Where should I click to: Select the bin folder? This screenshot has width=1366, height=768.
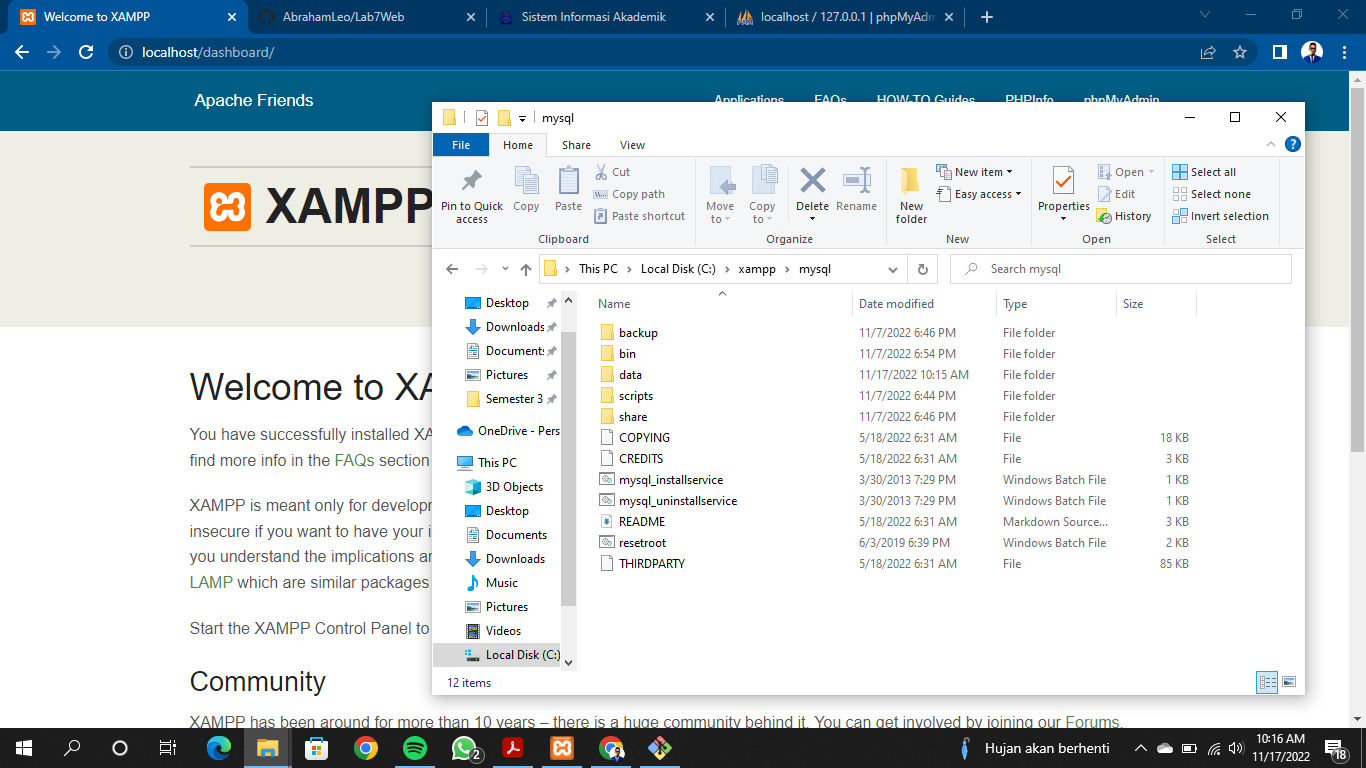point(627,354)
